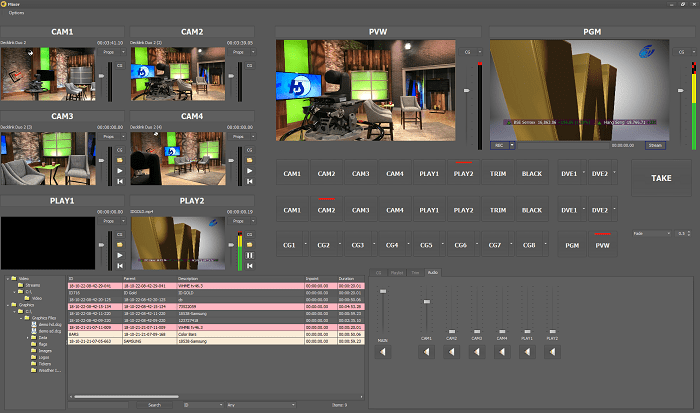The image size is (700, 413).
Task: Open the folder icon in CAM3 panel
Action: point(120,160)
